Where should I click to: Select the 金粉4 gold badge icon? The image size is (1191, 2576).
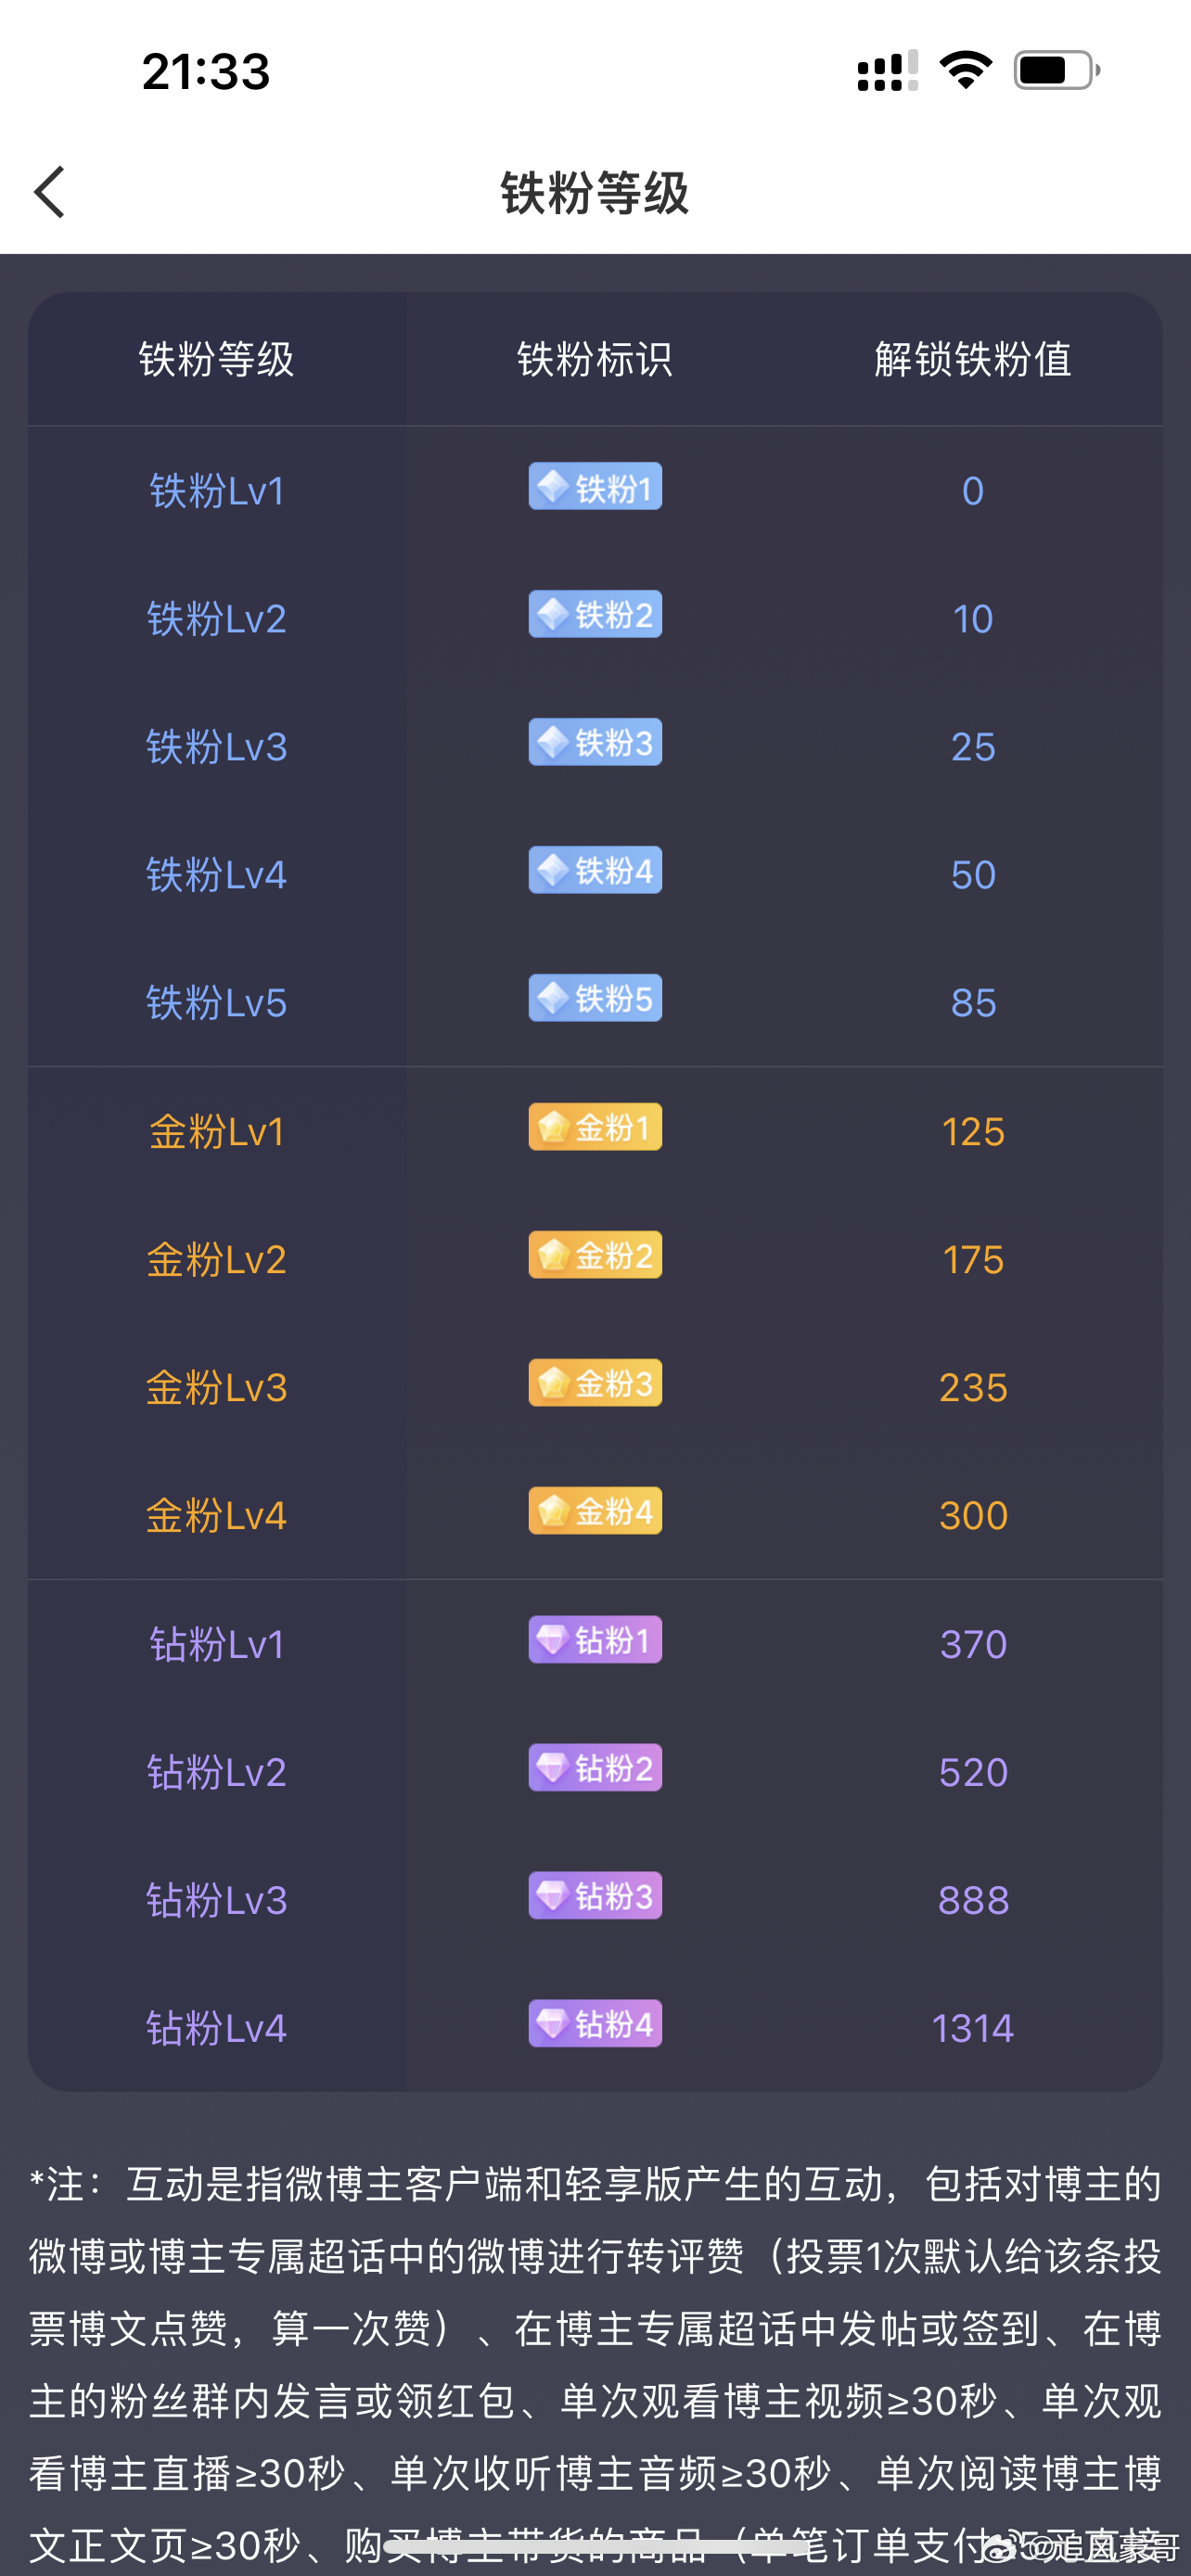point(594,1512)
